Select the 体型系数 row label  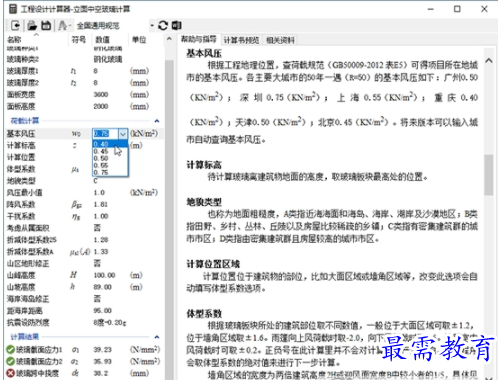(x=21, y=169)
